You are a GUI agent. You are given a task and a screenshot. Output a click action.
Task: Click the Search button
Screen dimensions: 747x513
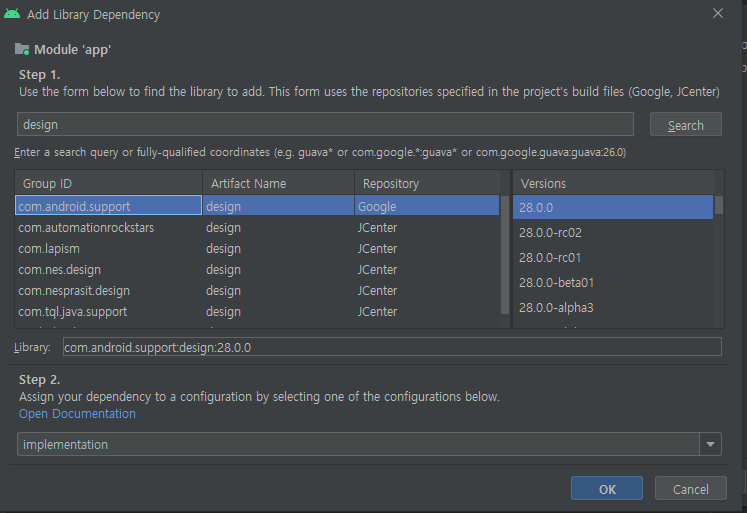click(686, 125)
